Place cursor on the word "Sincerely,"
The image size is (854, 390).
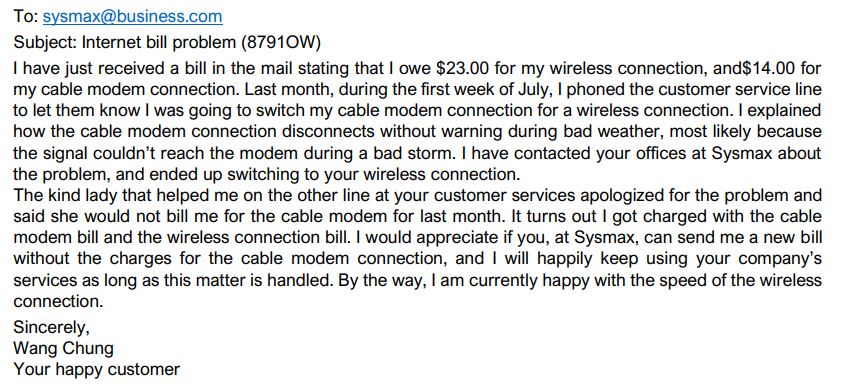pyautogui.click(x=51, y=328)
